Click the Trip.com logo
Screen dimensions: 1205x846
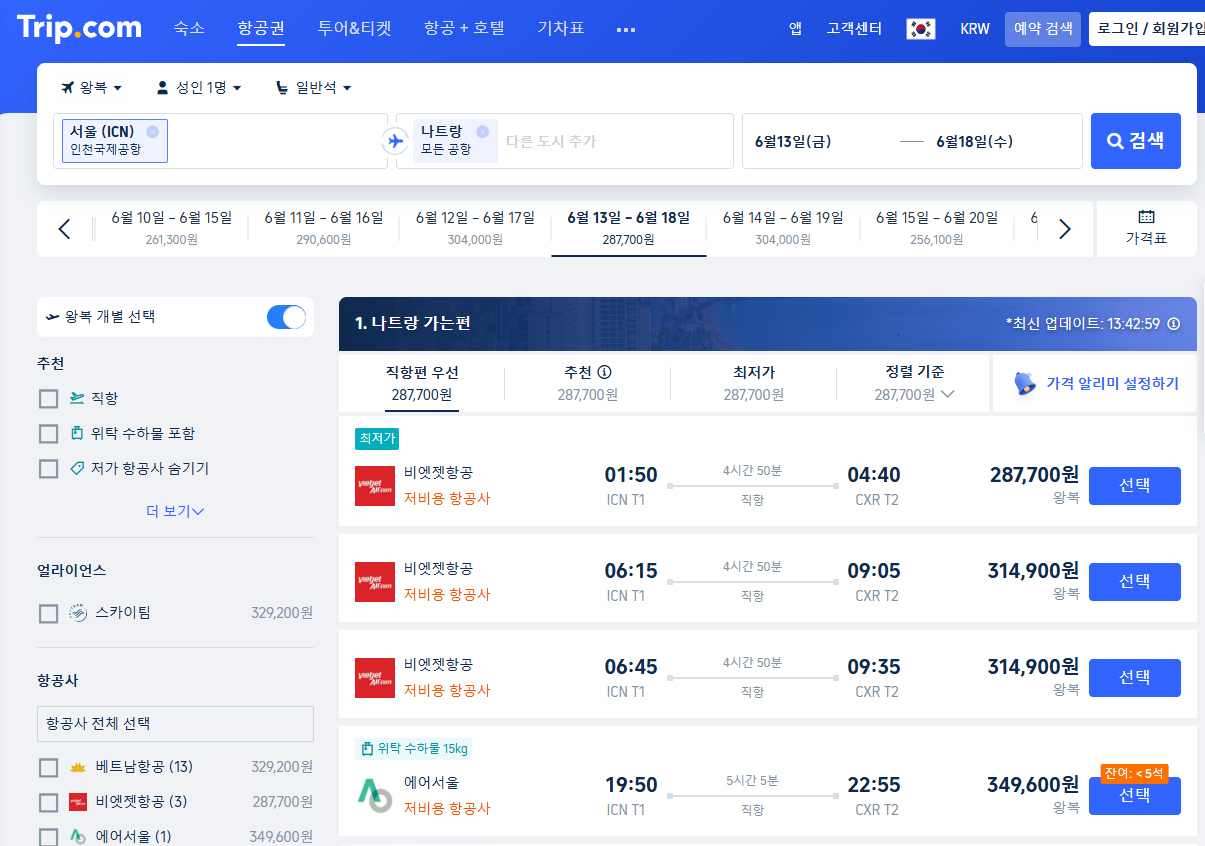79,27
